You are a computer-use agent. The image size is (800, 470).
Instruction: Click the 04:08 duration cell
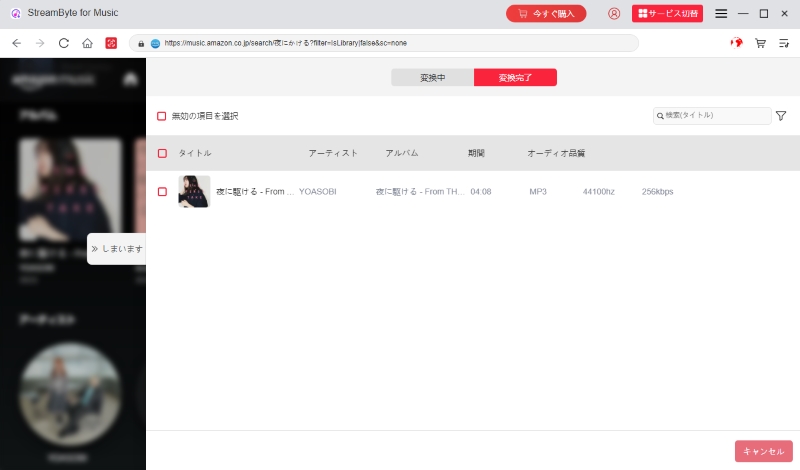(481, 192)
